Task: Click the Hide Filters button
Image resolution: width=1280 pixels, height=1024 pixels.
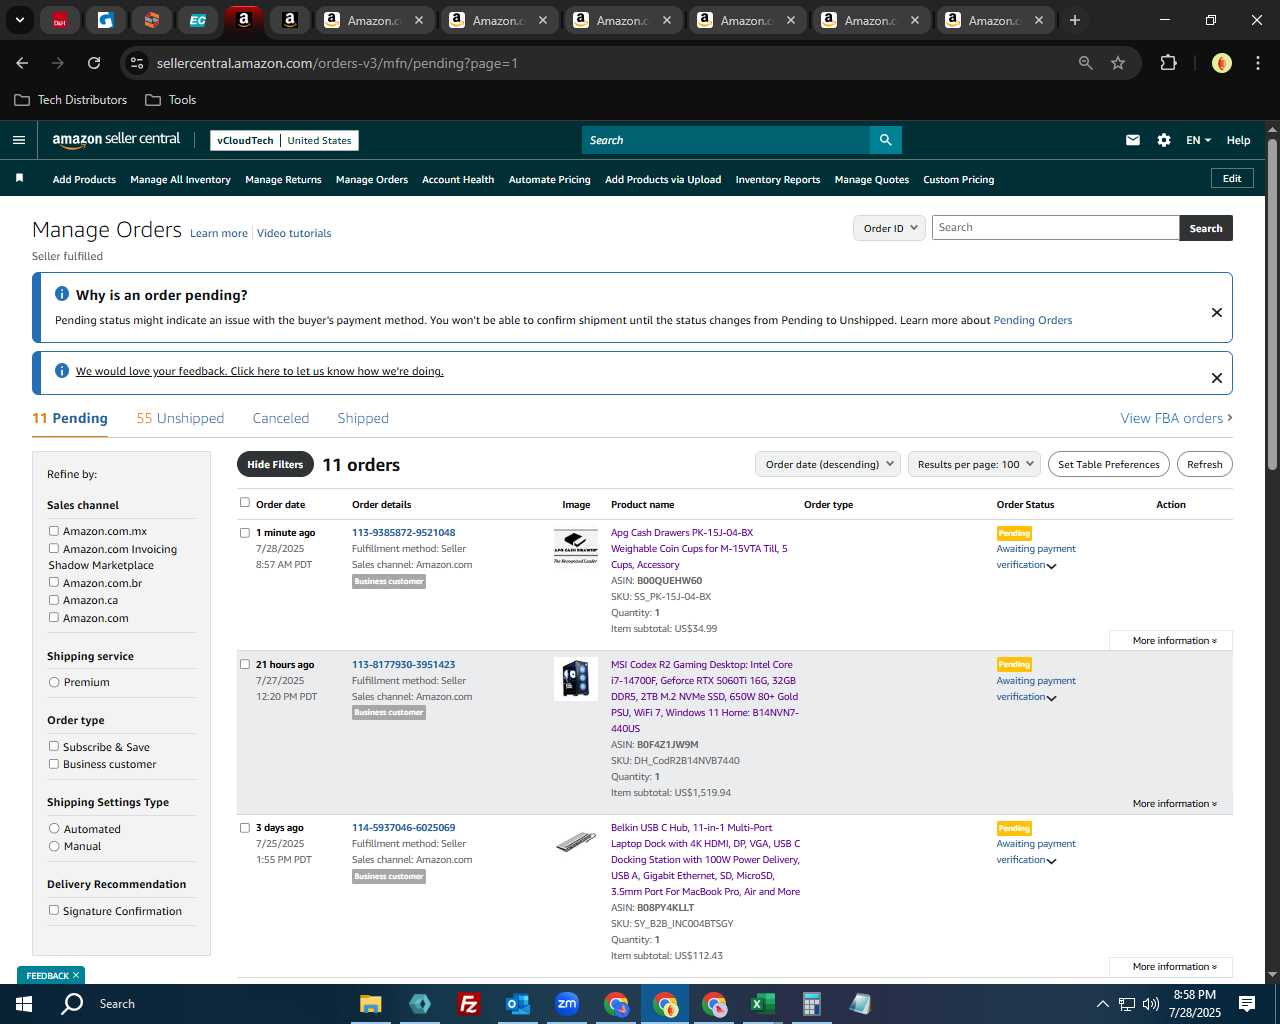Action: 275,464
